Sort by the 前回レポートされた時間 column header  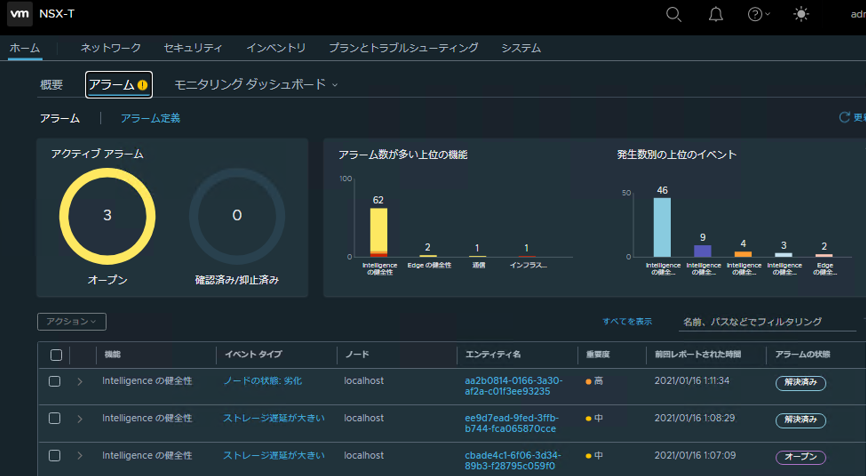(x=698, y=355)
